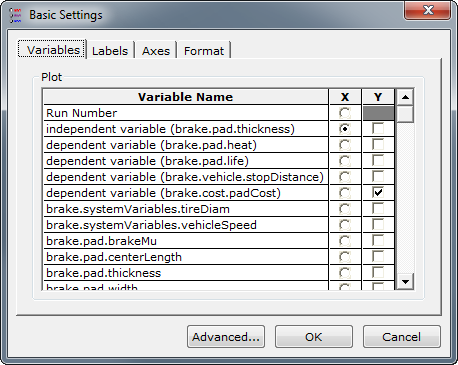Open the Advanced settings

226,337
